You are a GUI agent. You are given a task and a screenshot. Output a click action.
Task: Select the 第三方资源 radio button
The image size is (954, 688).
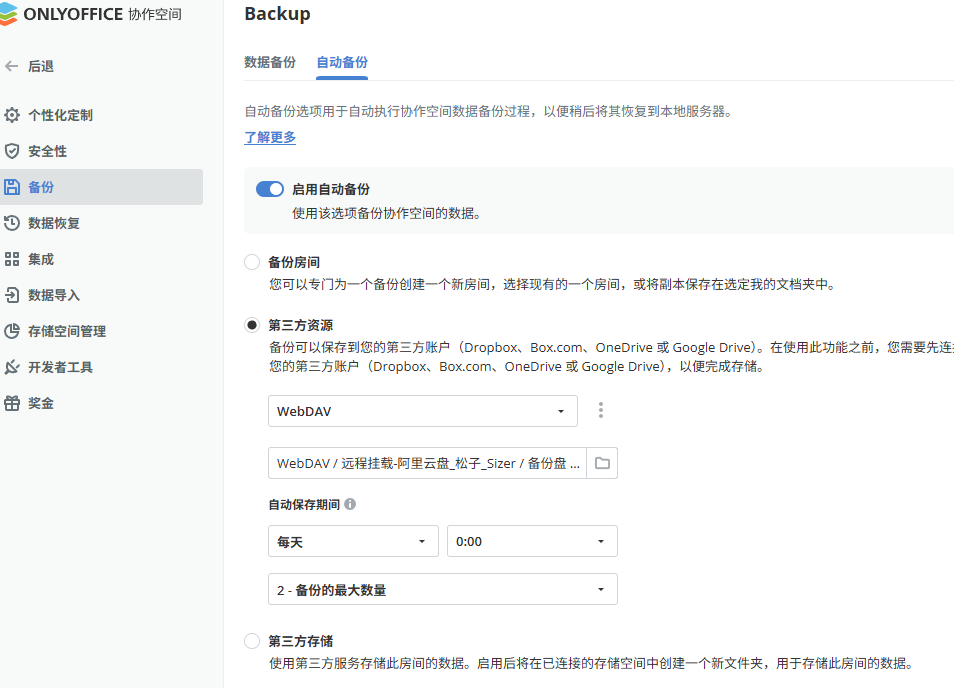(252, 325)
